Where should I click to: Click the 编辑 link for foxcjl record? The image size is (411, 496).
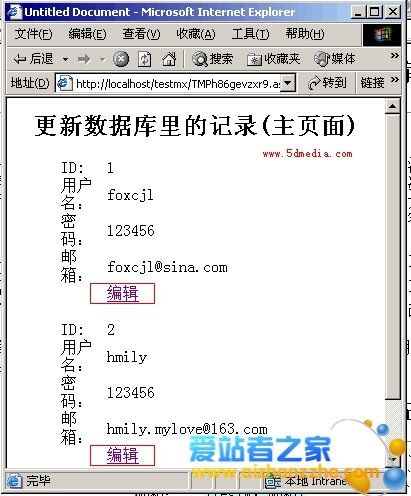122,293
